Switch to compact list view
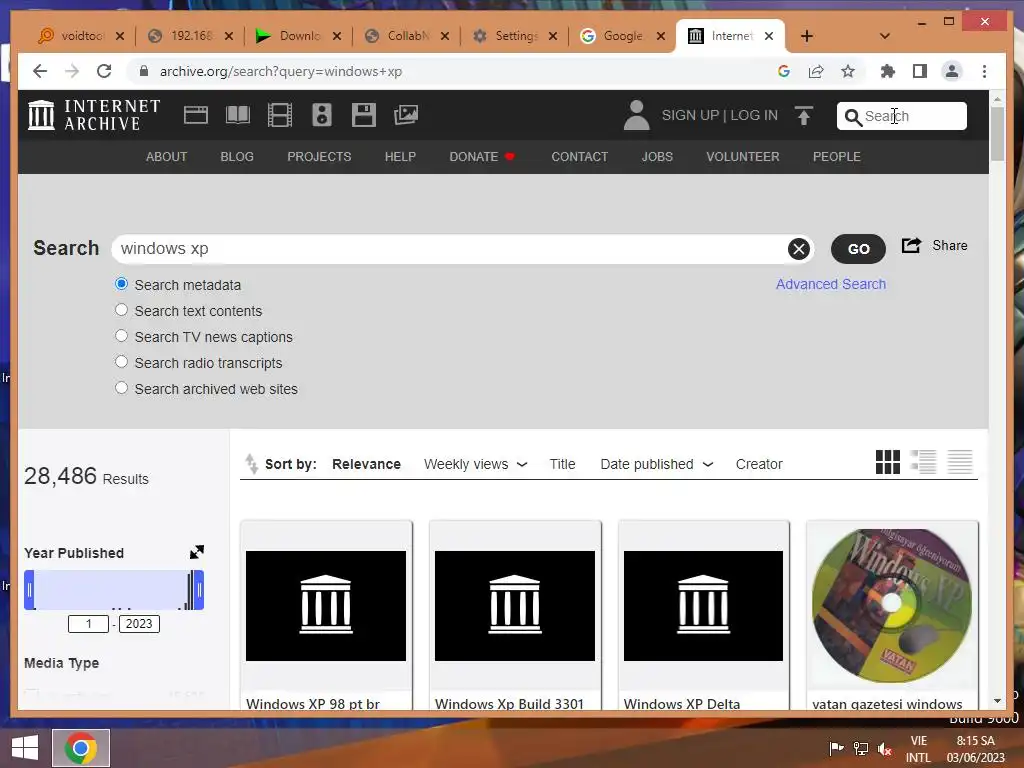Screen dimensions: 1024x768 [960, 462]
